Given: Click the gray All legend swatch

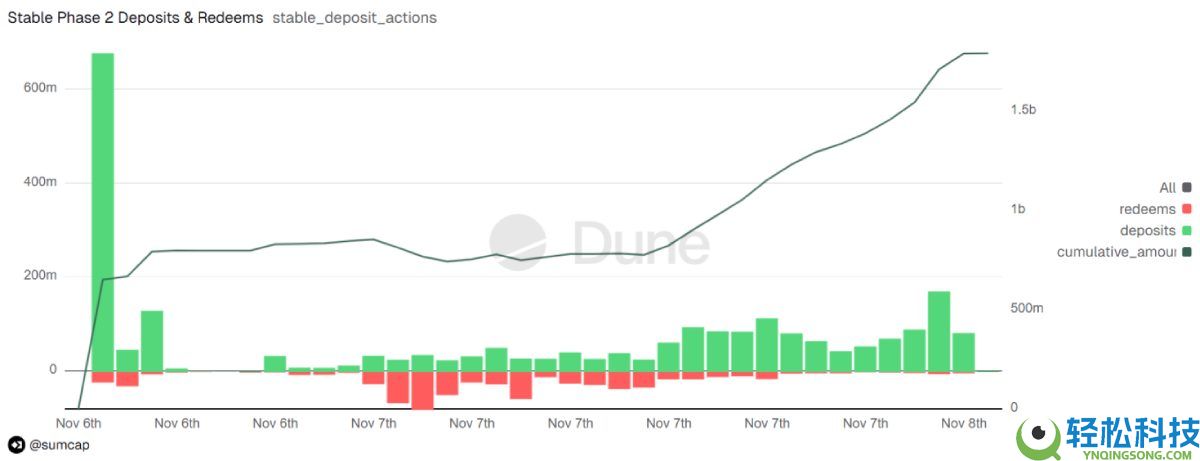Looking at the screenshot, I should (x=1187, y=187).
